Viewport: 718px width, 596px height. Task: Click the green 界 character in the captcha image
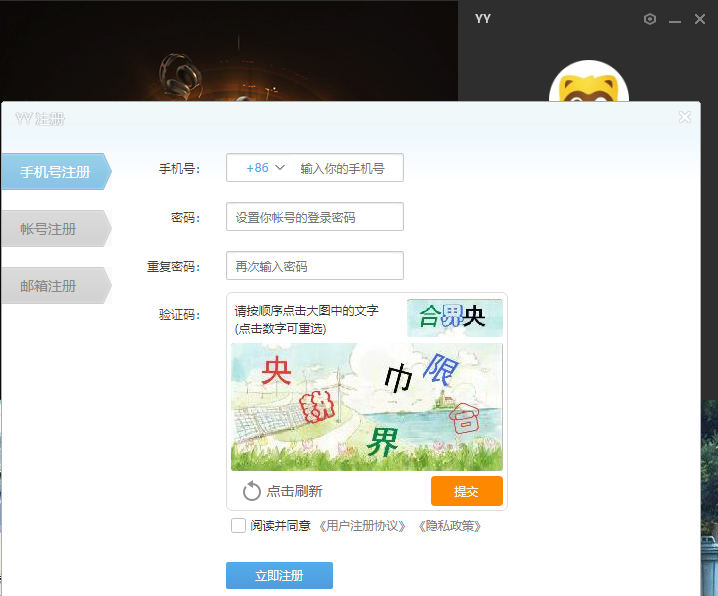point(383,441)
